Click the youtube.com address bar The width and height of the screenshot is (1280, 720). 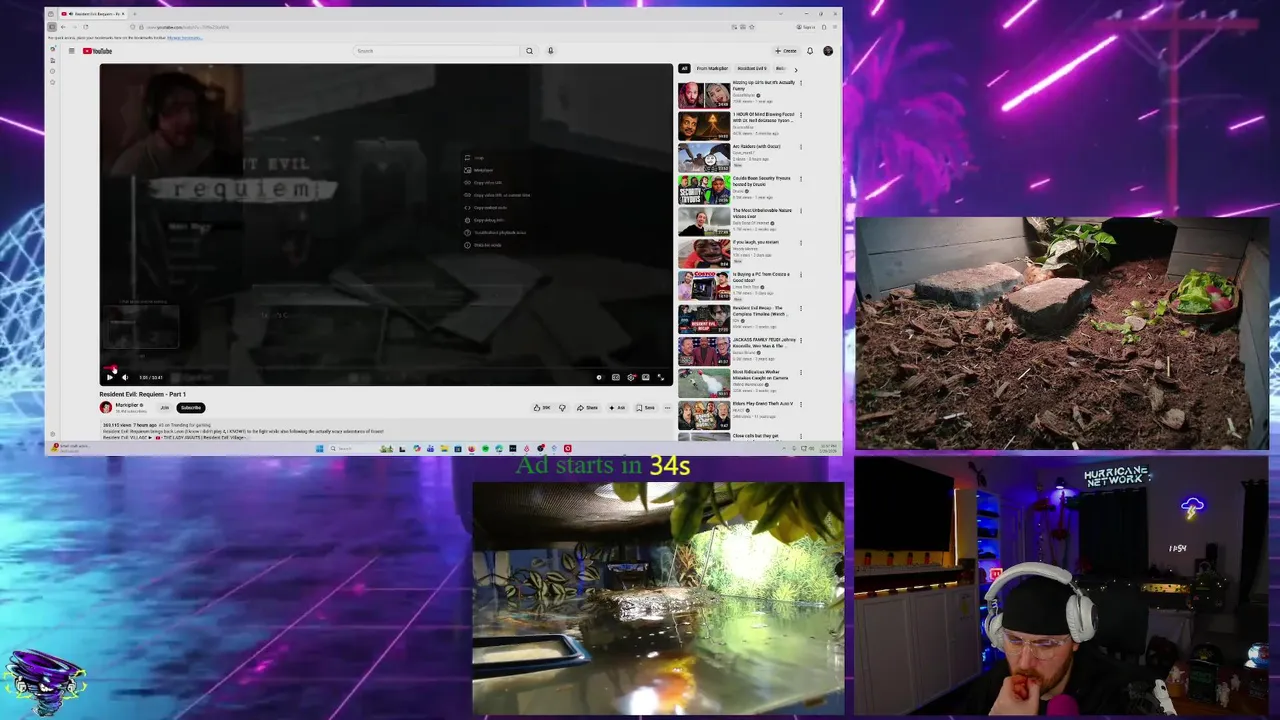[440, 27]
